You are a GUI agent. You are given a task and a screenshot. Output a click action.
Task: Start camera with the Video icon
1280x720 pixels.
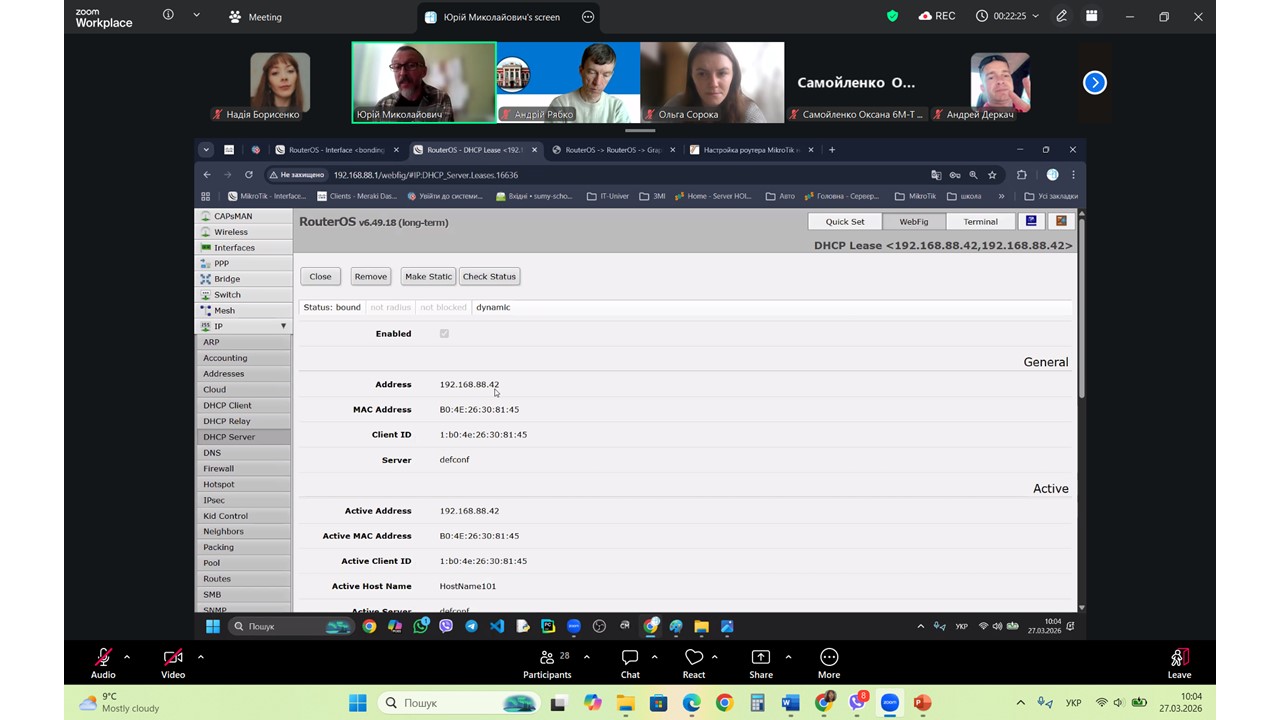pos(173,658)
